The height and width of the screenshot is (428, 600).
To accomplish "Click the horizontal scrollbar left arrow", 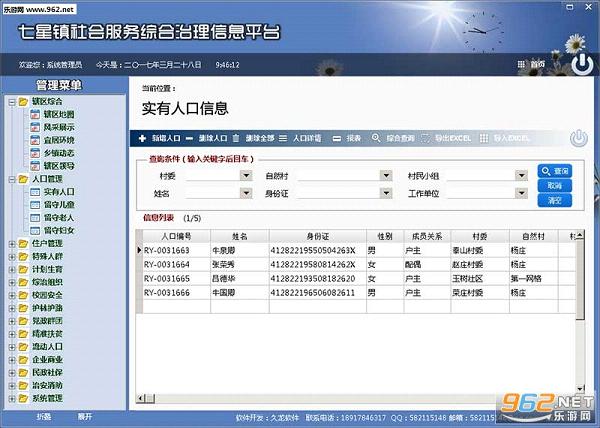I will tap(140, 399).
